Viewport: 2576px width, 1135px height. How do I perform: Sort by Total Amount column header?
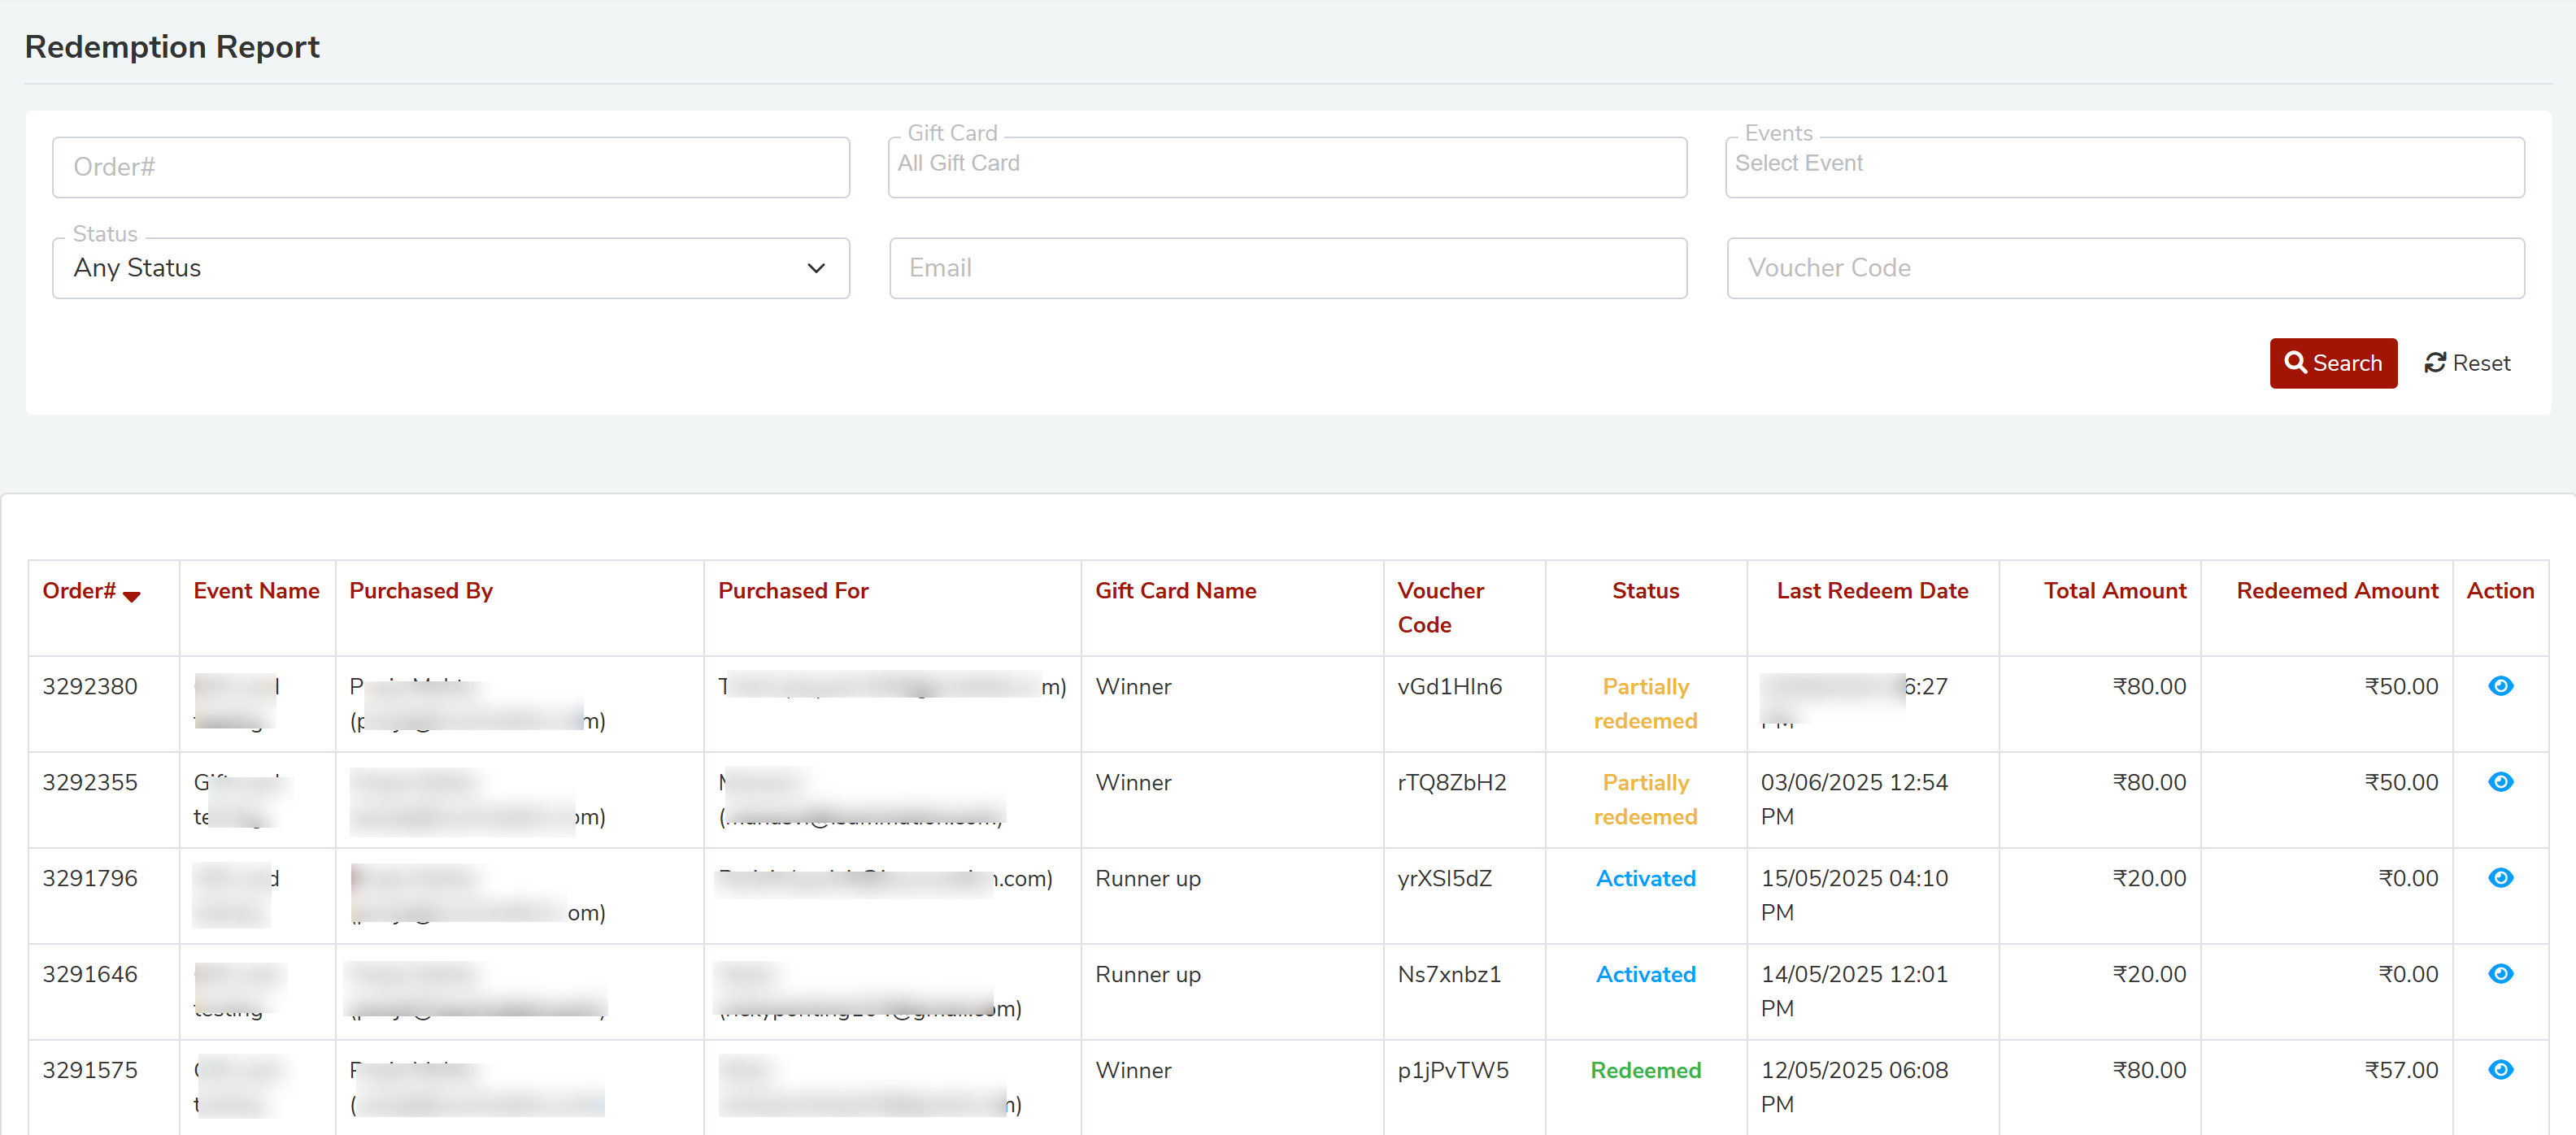click(2114, 591)
